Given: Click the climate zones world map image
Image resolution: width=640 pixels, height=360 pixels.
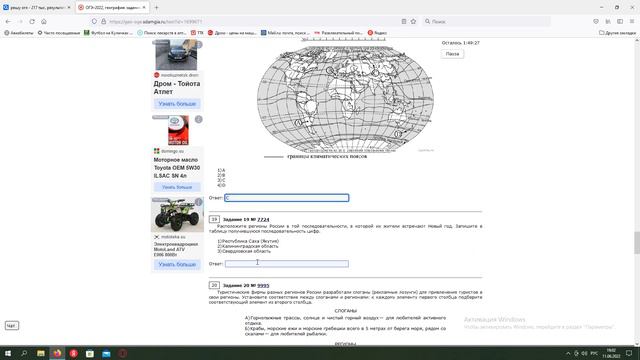Looking at the screenshot, I should click(345, 98).
